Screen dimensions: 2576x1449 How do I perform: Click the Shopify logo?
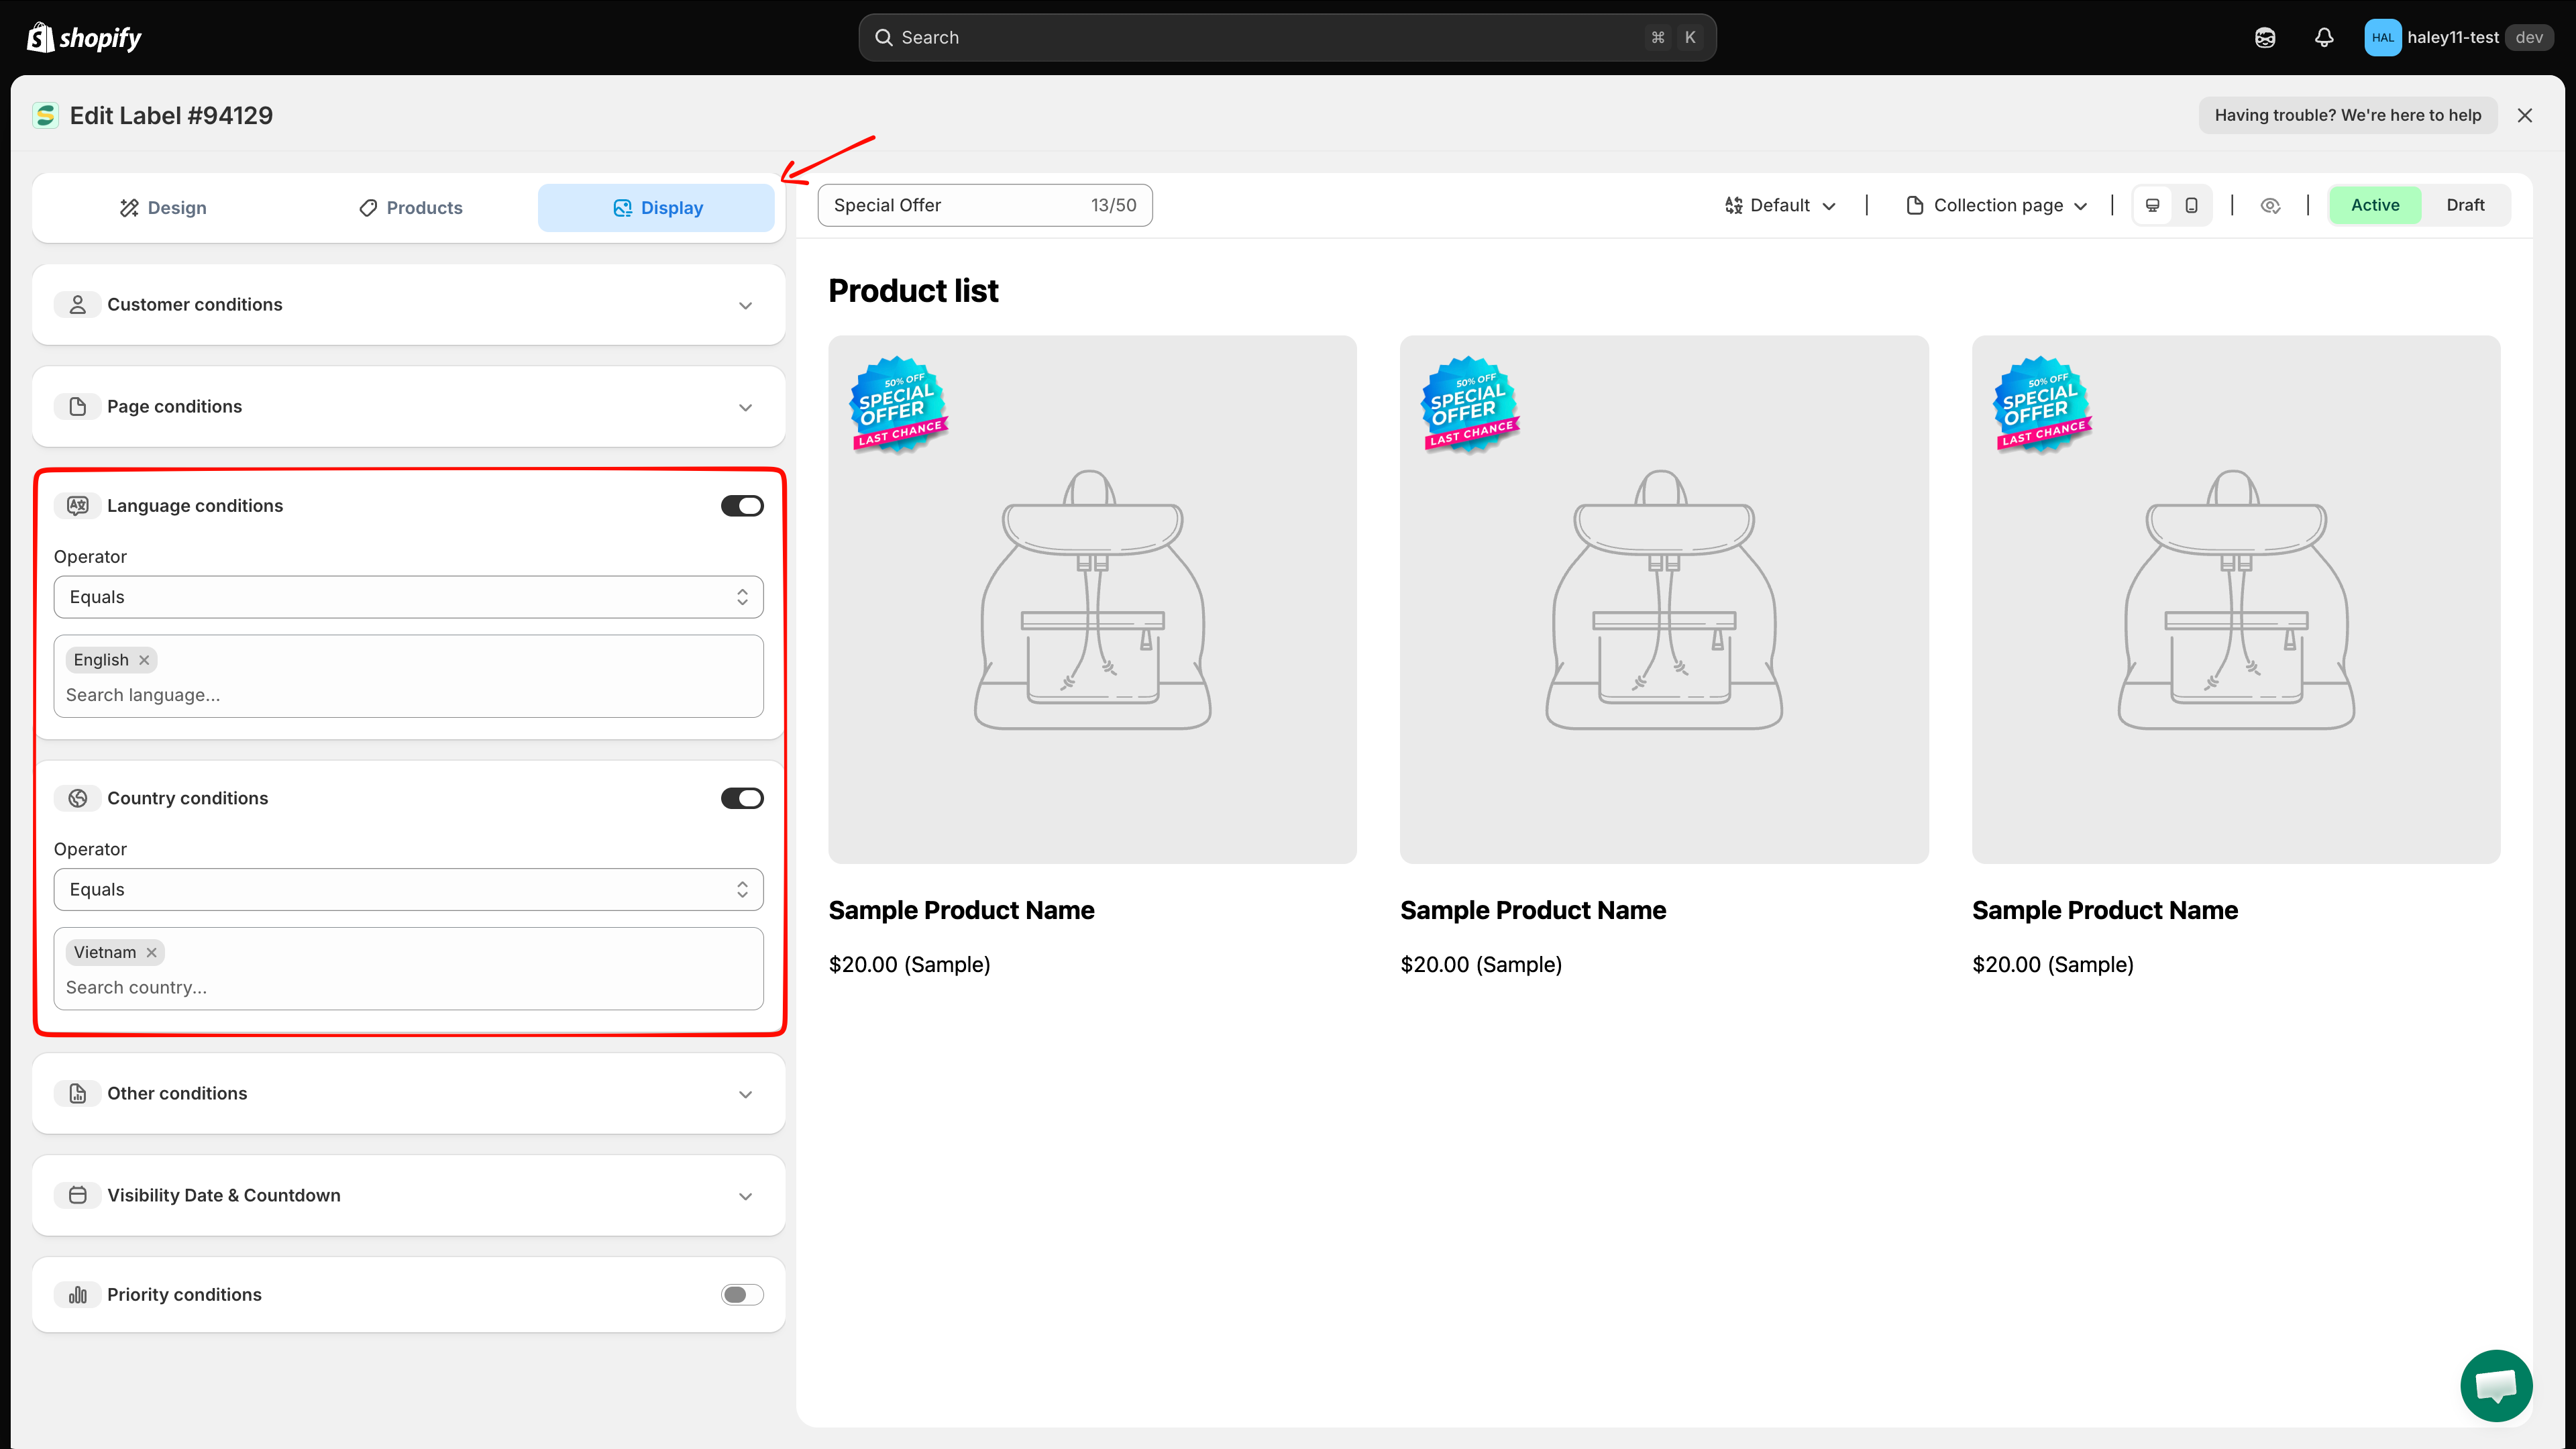[x=84, y=37]
